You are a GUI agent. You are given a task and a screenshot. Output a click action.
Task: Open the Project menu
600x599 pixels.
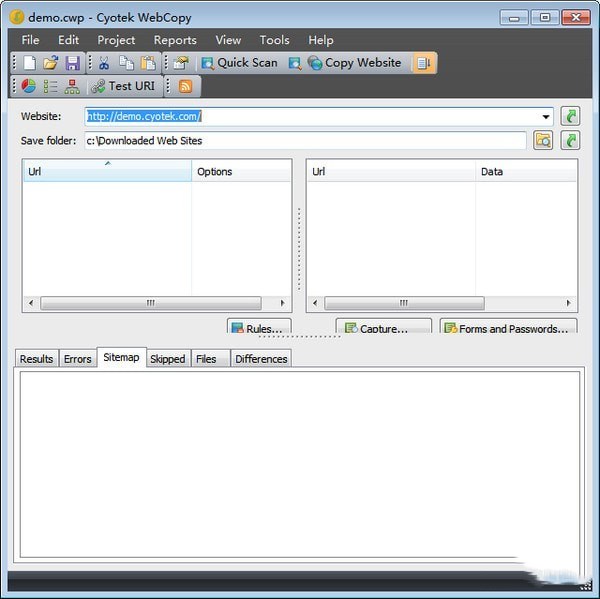point(116,40)
